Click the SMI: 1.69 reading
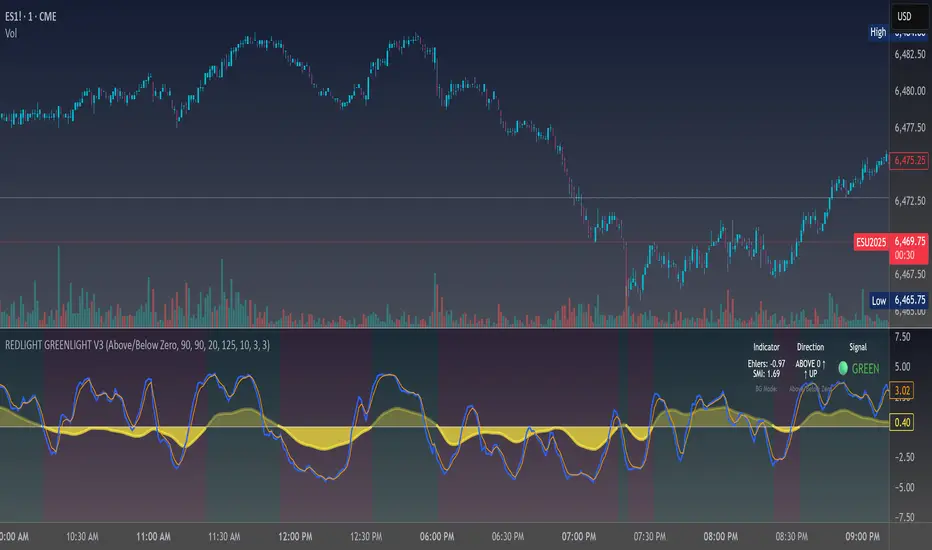Viewport: 932px width, 550px height. [766, 374]
